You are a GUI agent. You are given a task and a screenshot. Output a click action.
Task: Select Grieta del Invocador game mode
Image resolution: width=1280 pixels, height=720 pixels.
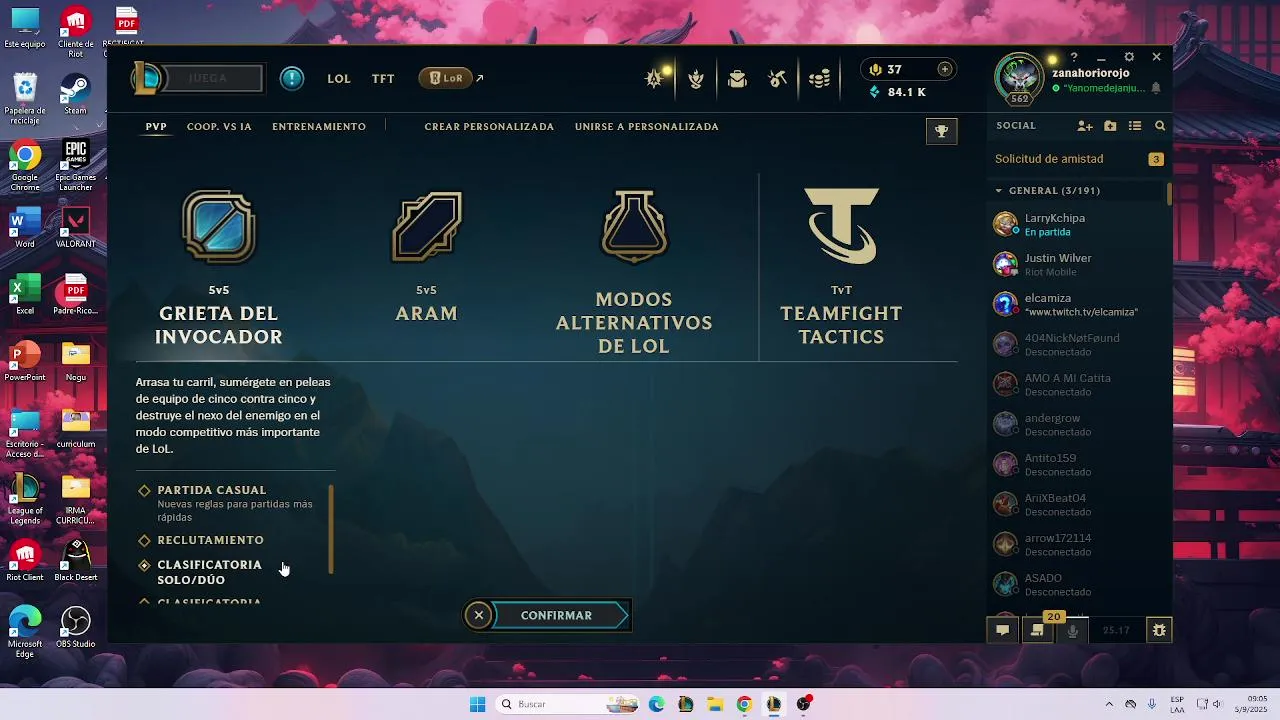coord(219,267)
